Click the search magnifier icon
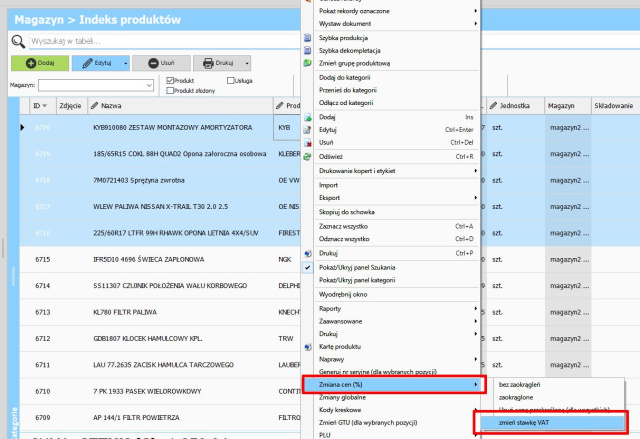This screenshot has height=439, width=640. pyautogui.click(x=18, y=41)
